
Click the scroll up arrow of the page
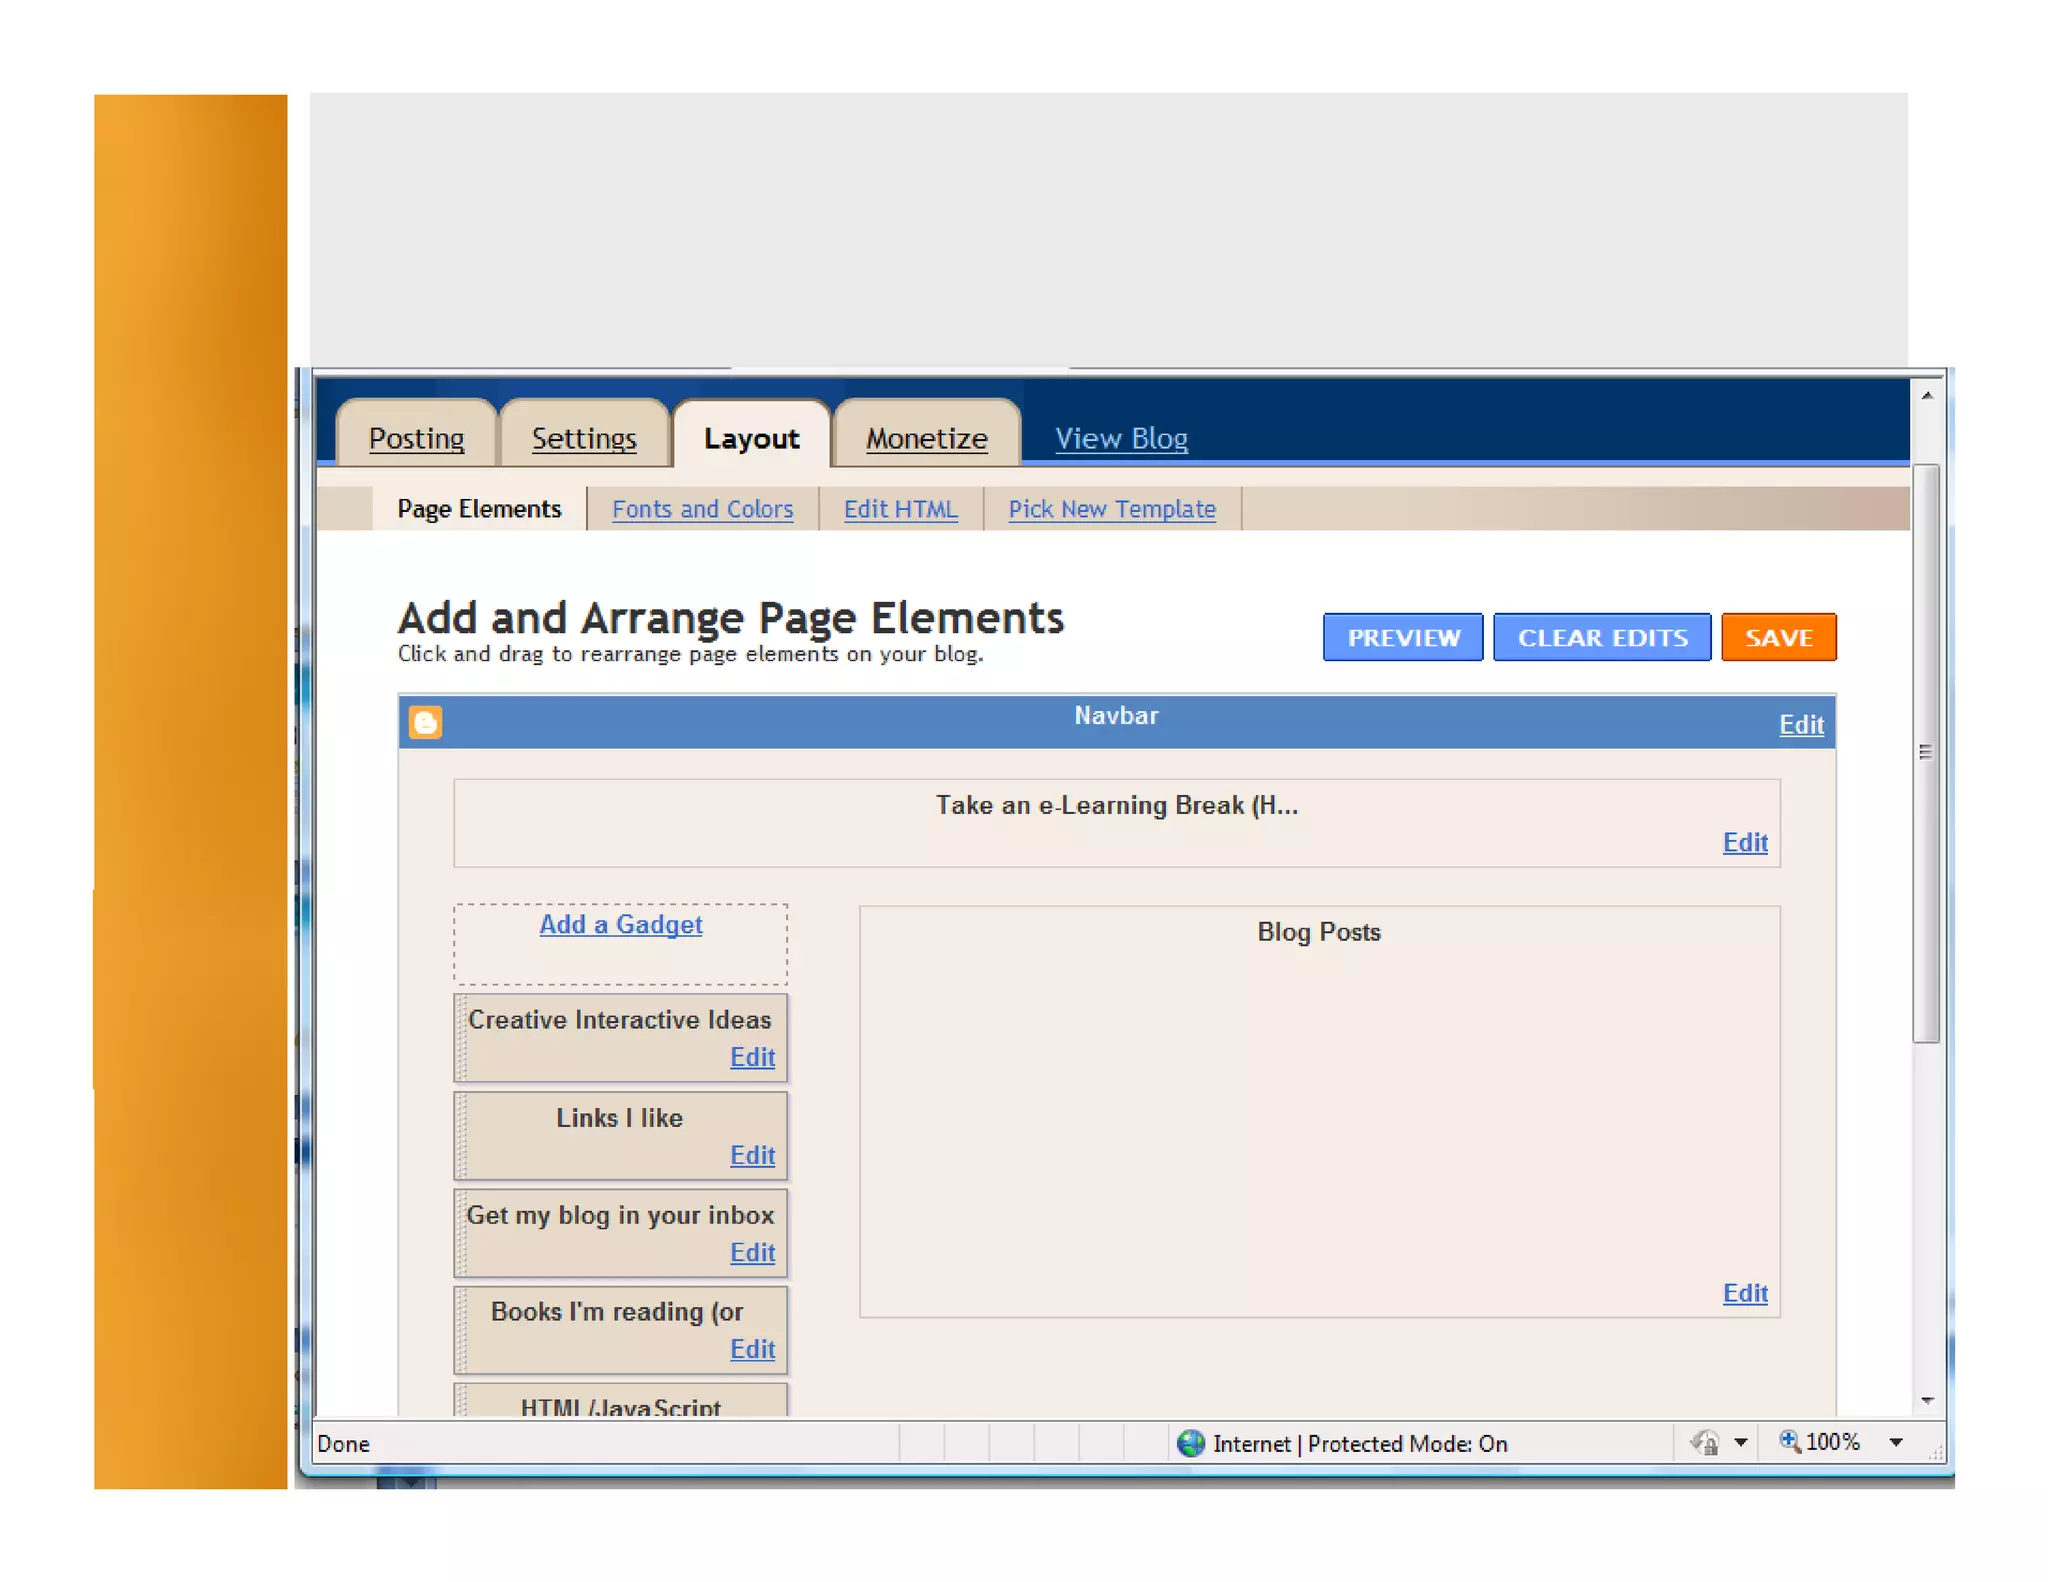click(1926, 396)
